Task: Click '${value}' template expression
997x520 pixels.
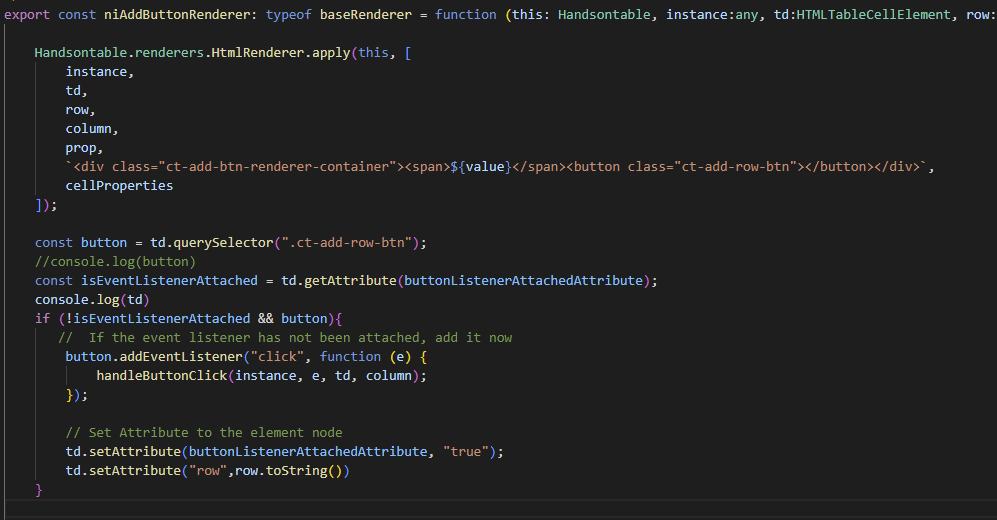Action: coord(481,167)
